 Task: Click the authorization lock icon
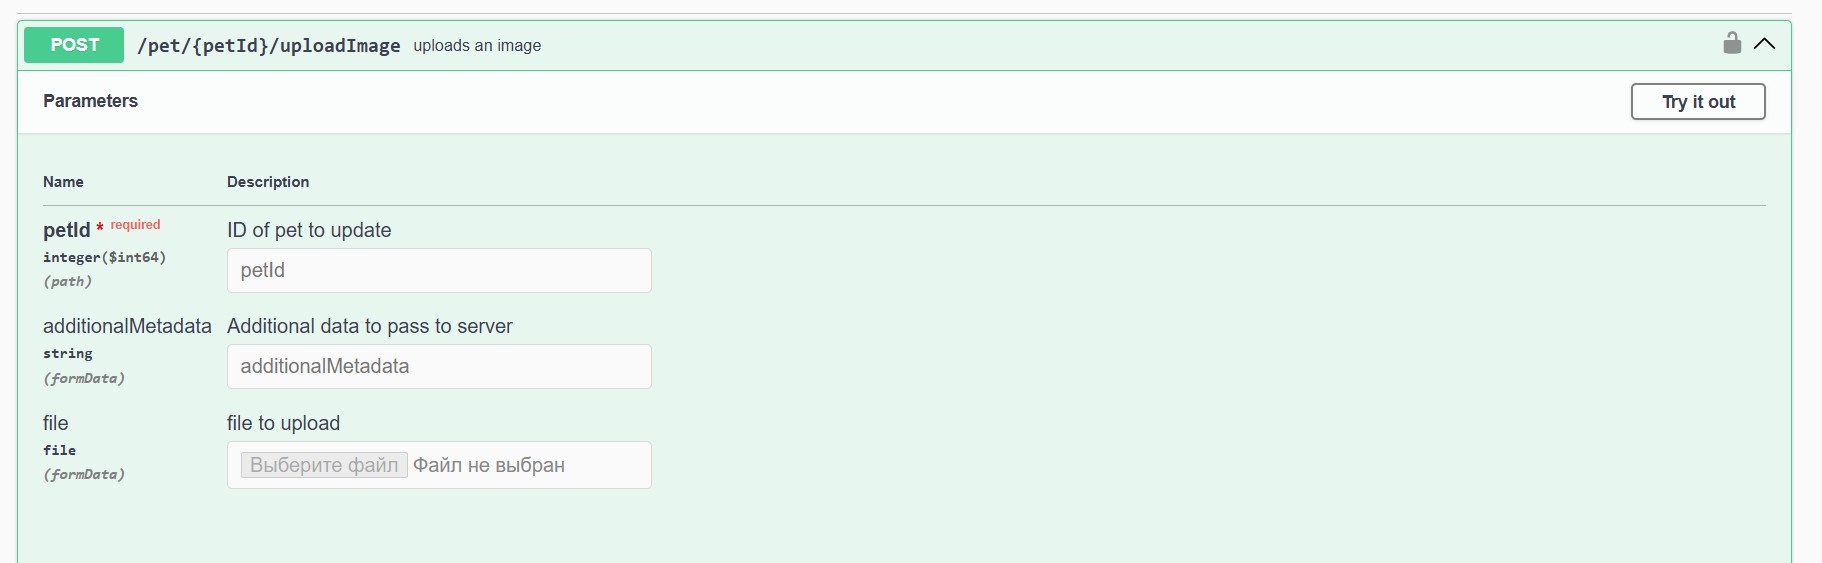[1732, 43]
